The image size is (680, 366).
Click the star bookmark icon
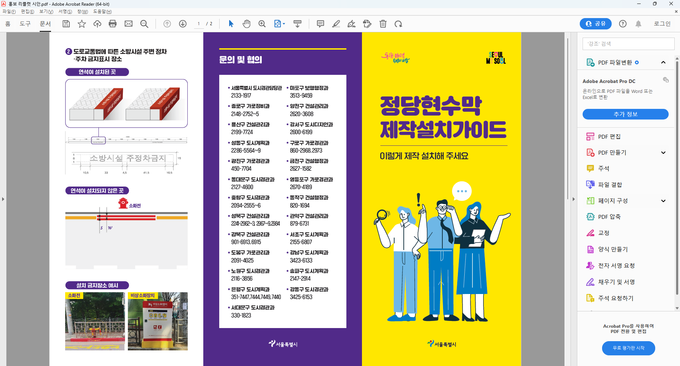(82, 24)
